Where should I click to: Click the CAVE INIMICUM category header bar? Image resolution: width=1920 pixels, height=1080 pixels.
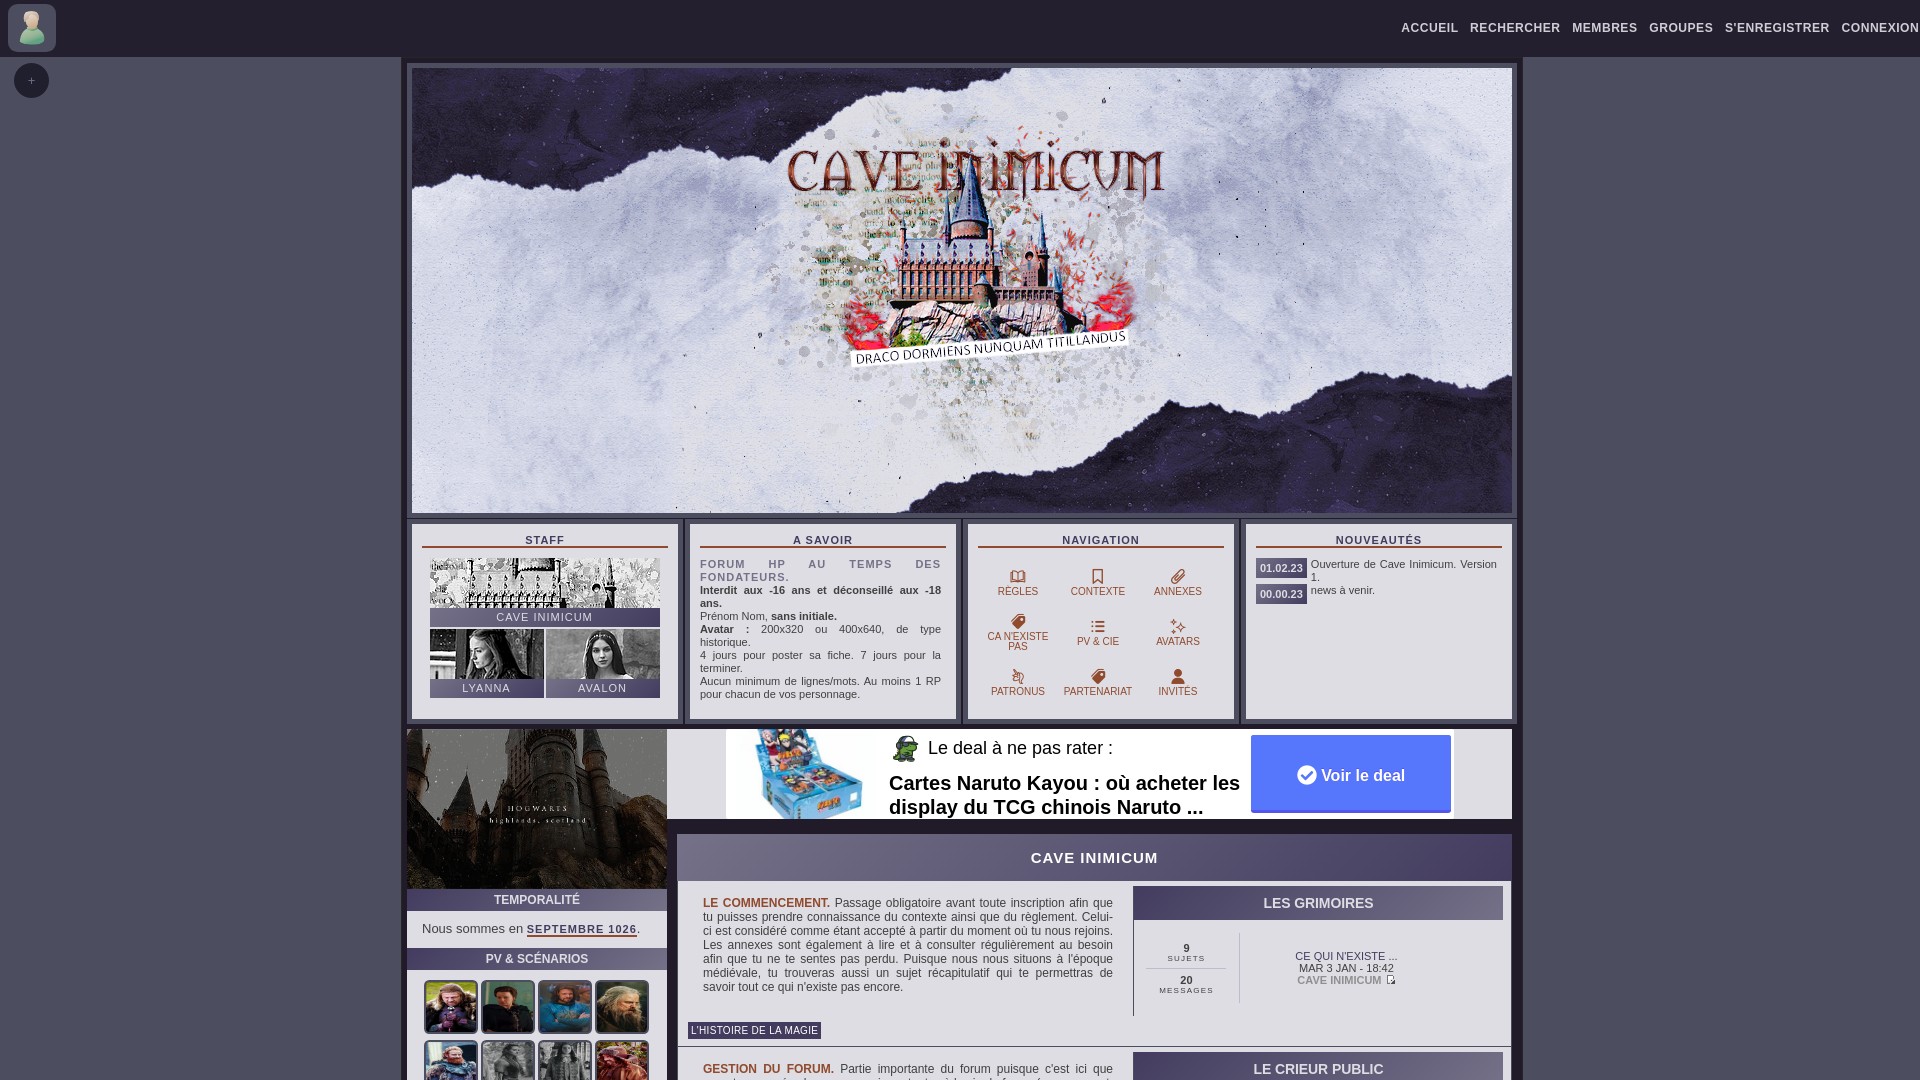(1094, 858)
